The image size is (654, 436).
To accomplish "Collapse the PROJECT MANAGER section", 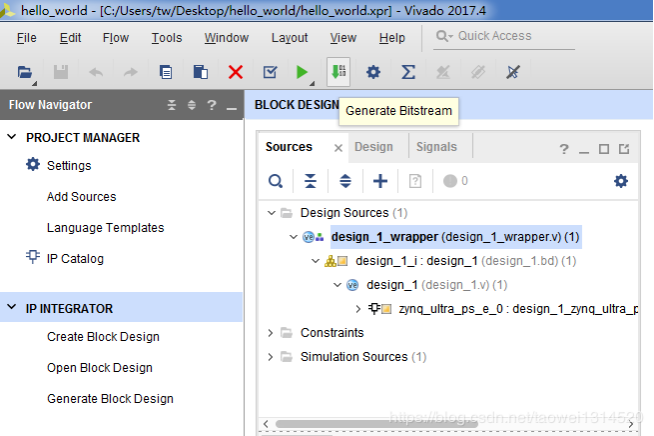I will (x=12, y=137).
